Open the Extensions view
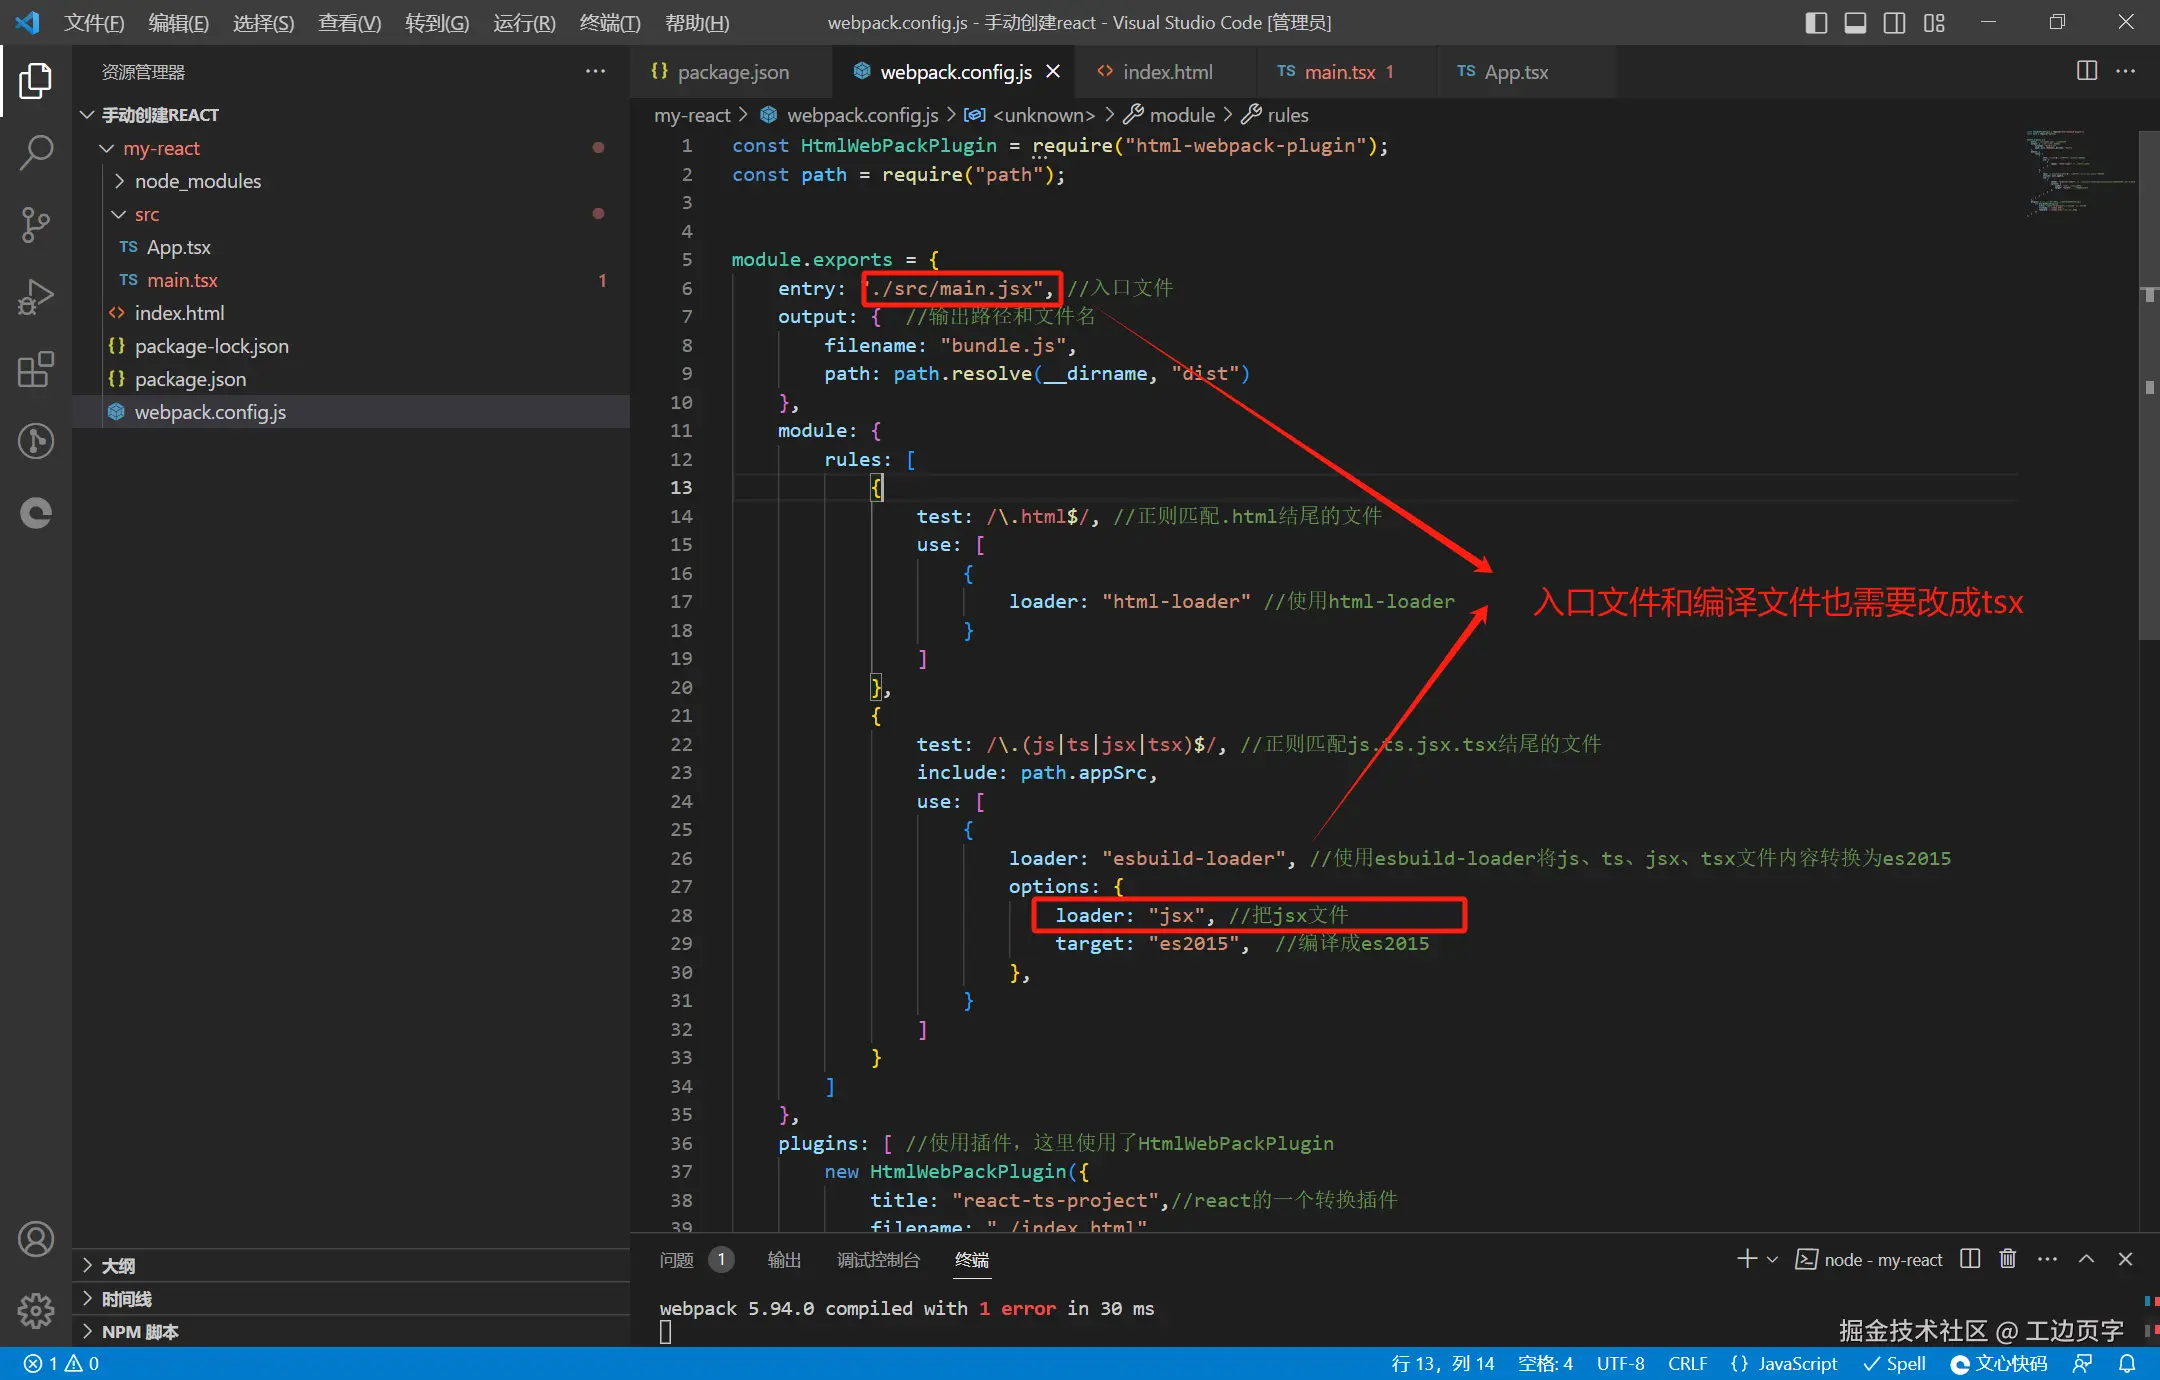This screenshot has width=2160, height=1380. point(36,369)
